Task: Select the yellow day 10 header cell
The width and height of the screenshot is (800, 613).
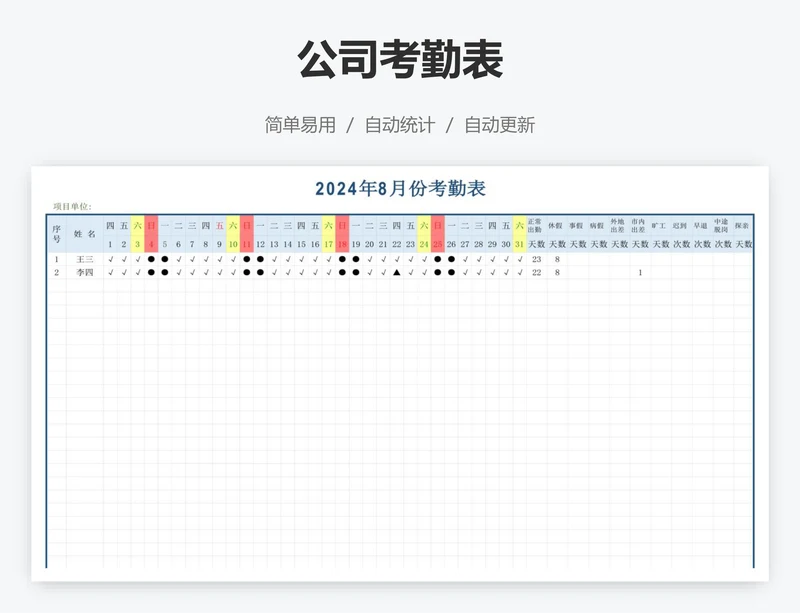Action: (x=233, y=244)
